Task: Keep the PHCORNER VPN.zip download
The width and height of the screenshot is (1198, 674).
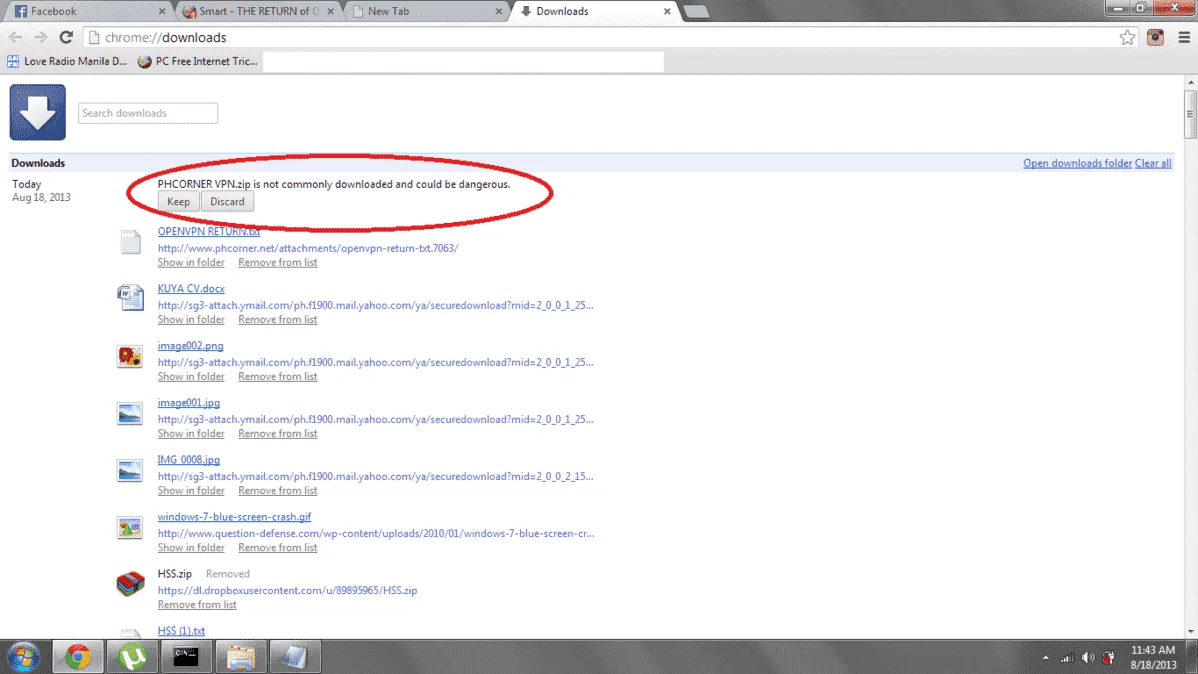Action: (178, 202)
